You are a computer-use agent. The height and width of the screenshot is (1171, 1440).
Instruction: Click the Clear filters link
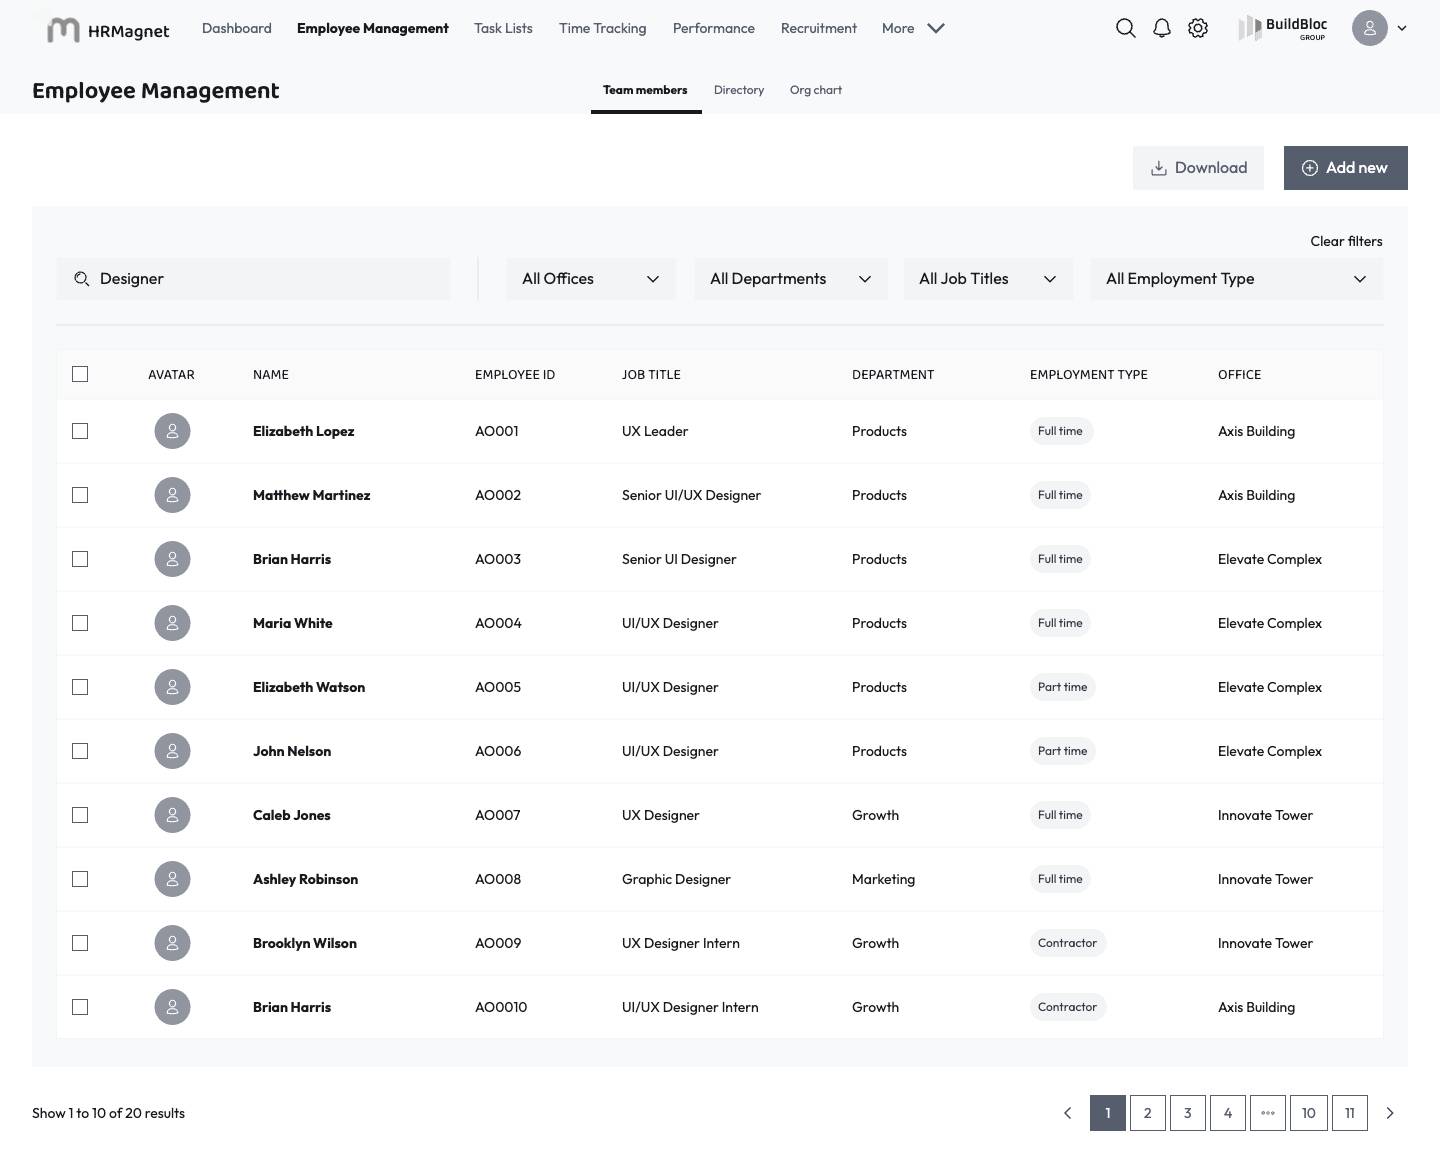1347,241
